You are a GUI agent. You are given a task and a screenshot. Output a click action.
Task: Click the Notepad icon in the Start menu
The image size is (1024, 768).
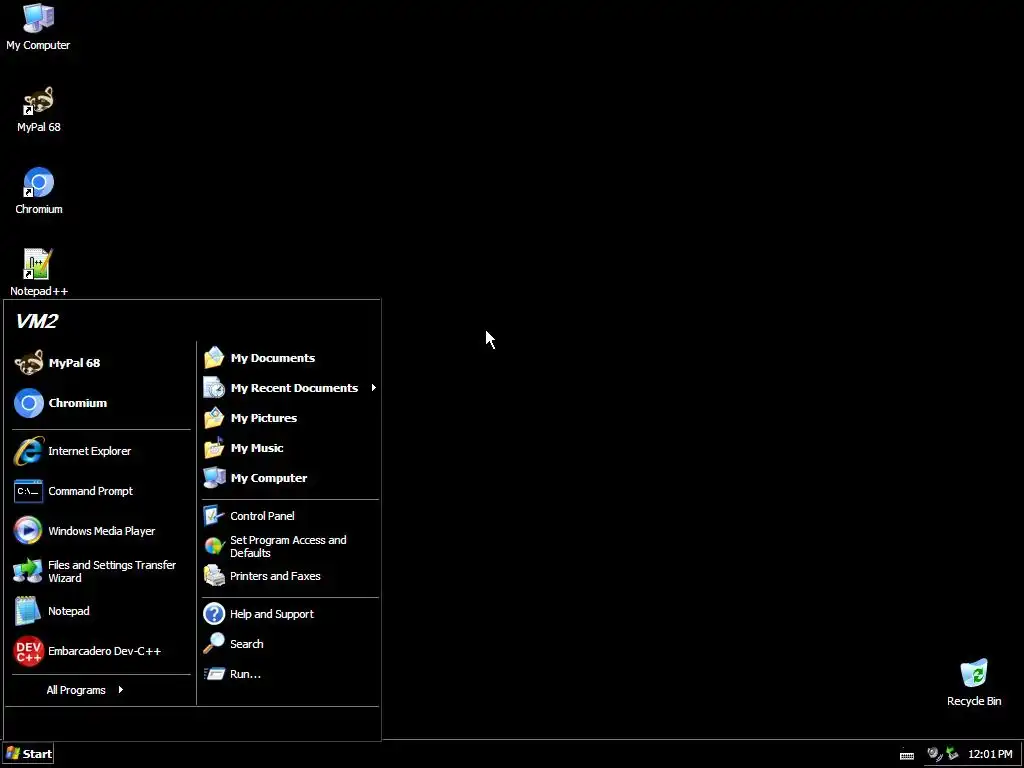(27, 611)
